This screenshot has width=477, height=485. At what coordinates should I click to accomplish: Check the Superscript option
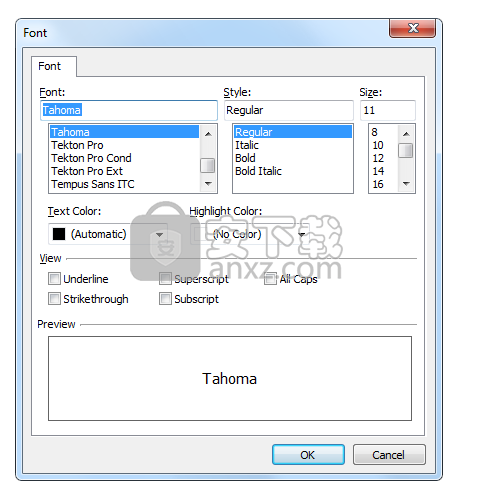pos(165,279)
